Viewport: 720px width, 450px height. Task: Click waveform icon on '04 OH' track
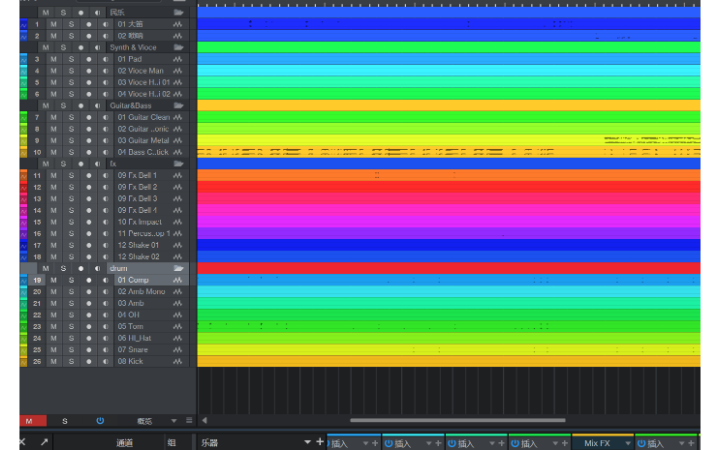178,315
